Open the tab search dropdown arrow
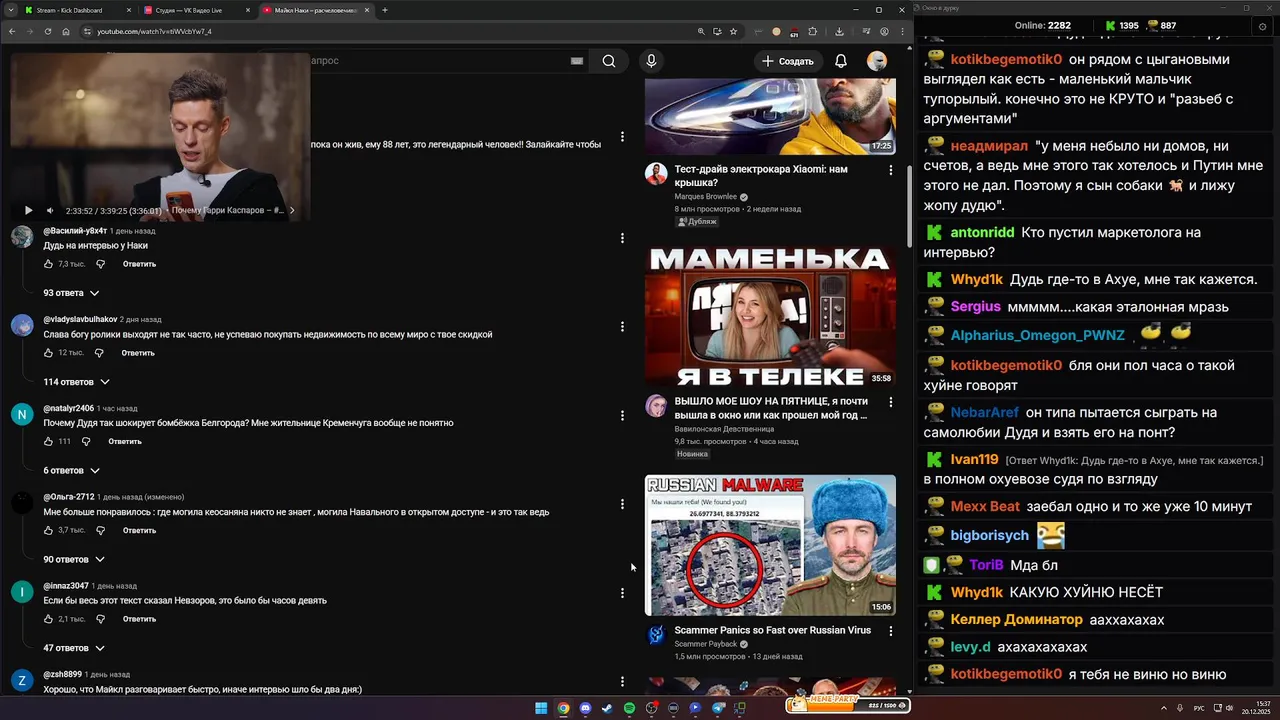 (x=9, y=10)
